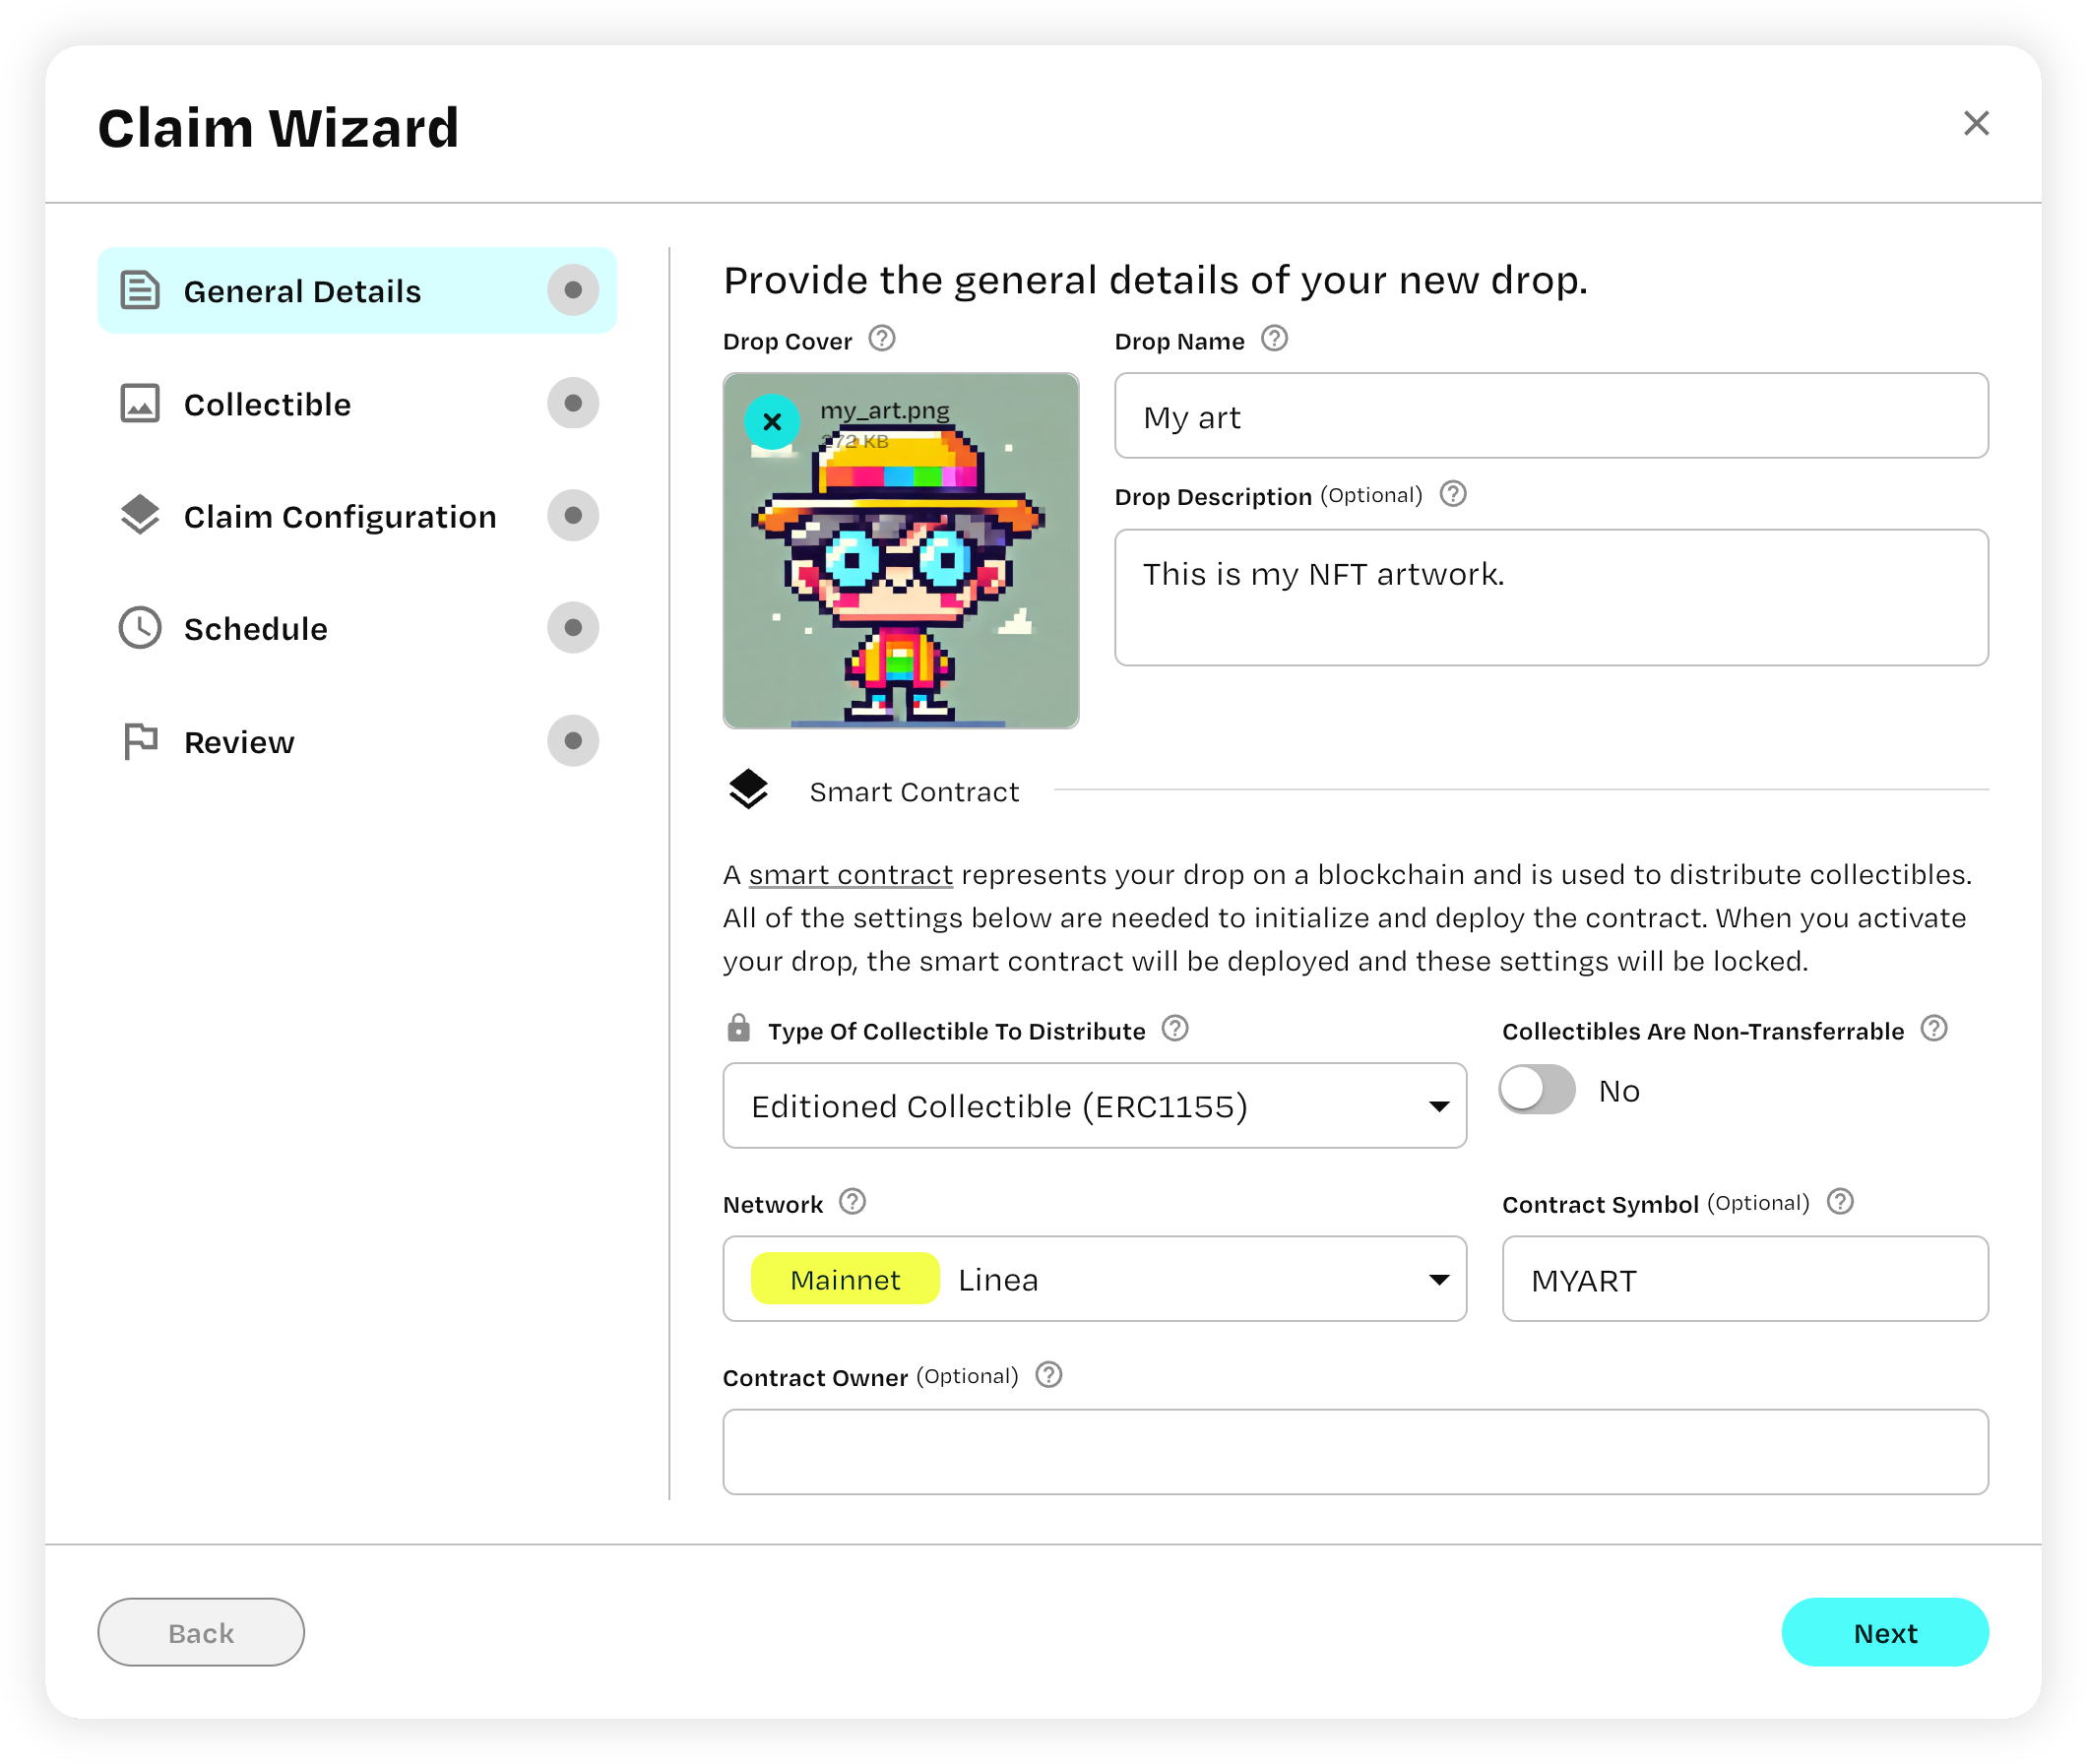
Task: Remove the uploaded my_art.png cover
Action: point(770,421)
